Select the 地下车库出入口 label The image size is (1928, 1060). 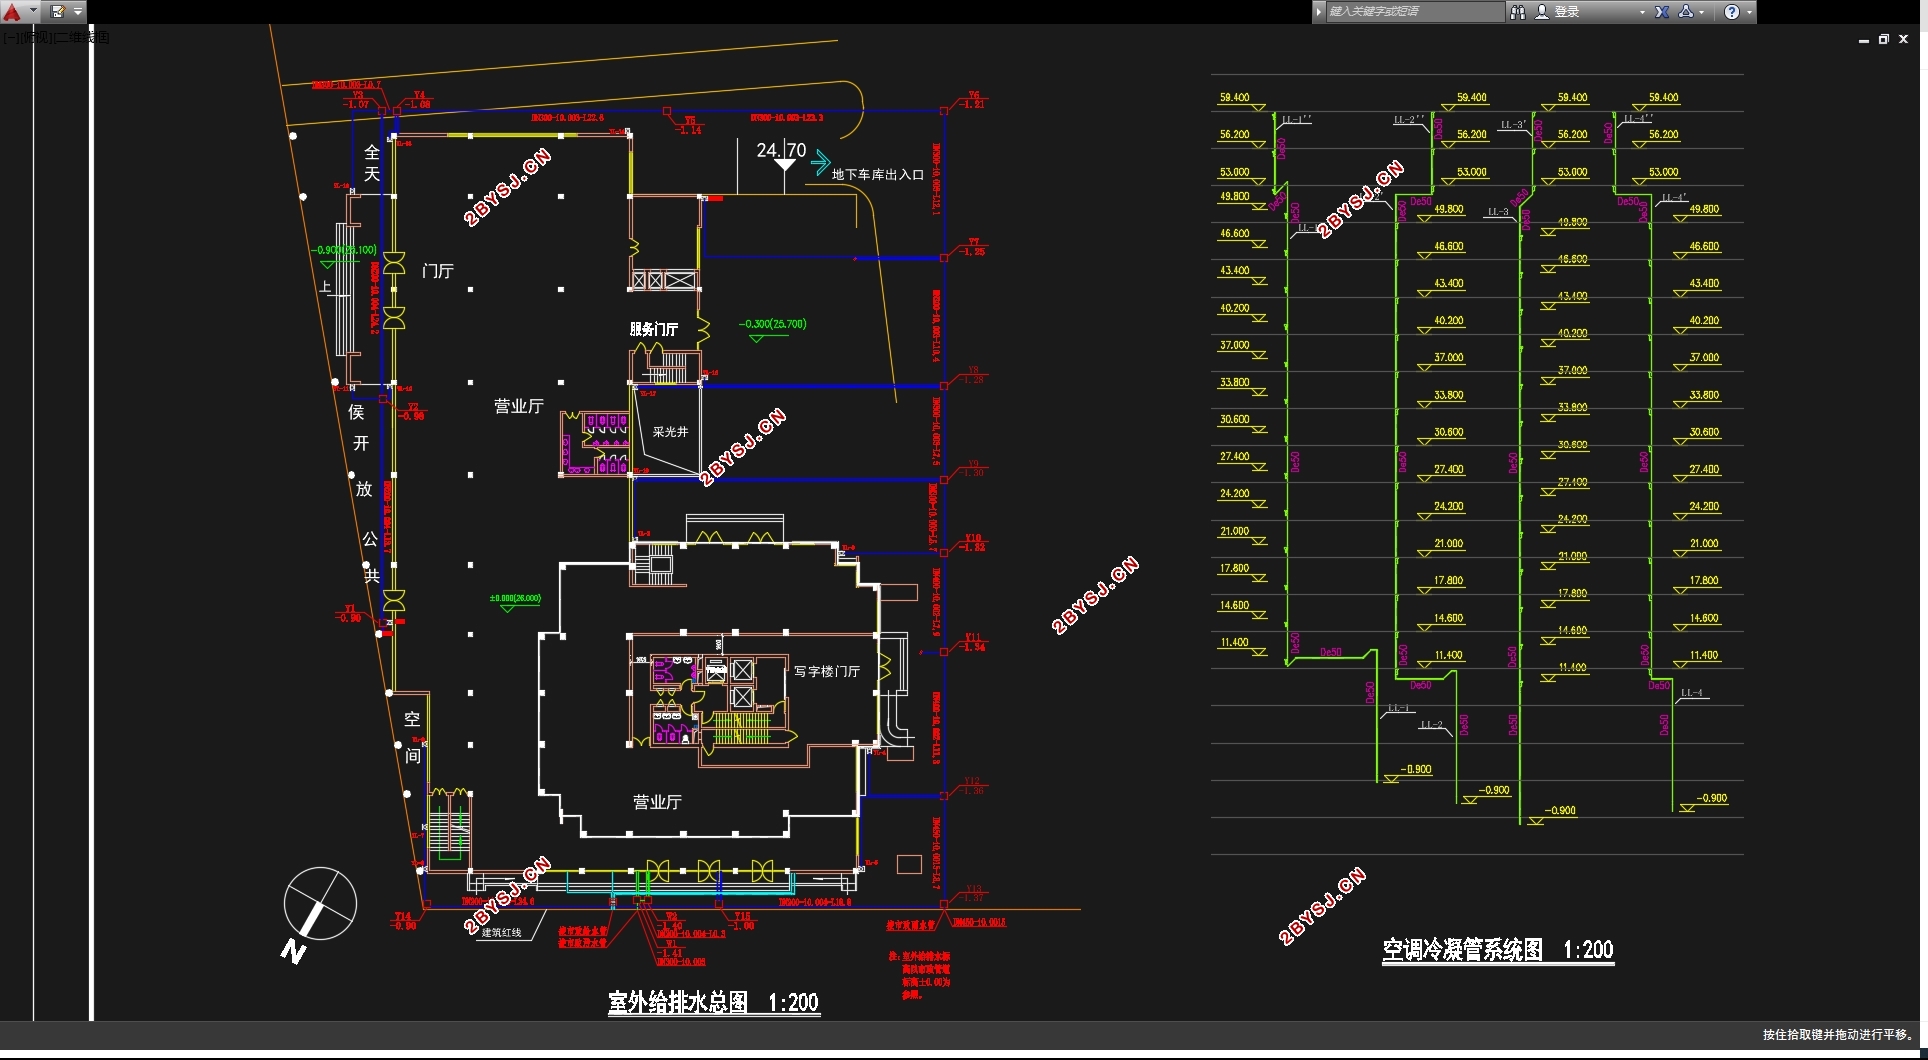pos(878,174)
